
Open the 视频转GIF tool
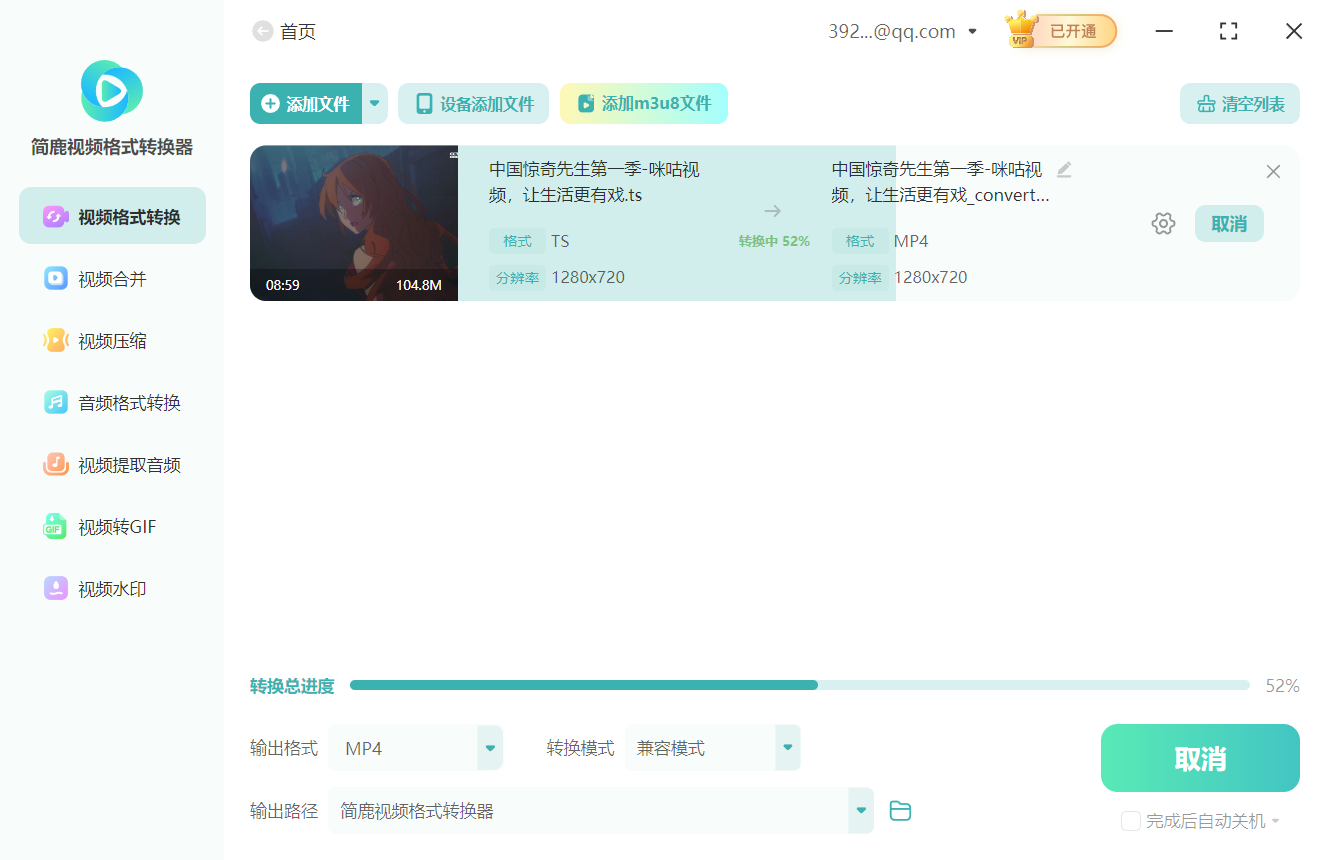111,526
